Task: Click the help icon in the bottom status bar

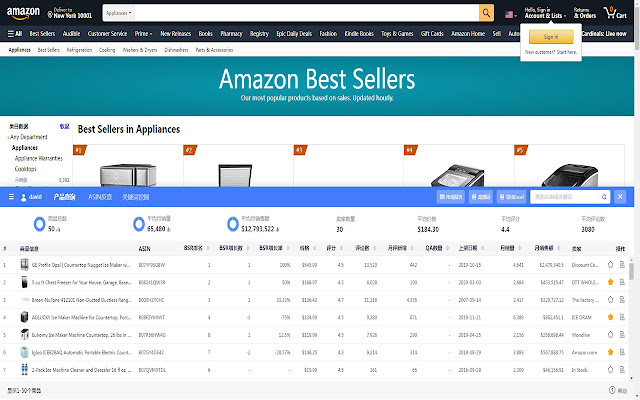Action: (x=612, y=390)
